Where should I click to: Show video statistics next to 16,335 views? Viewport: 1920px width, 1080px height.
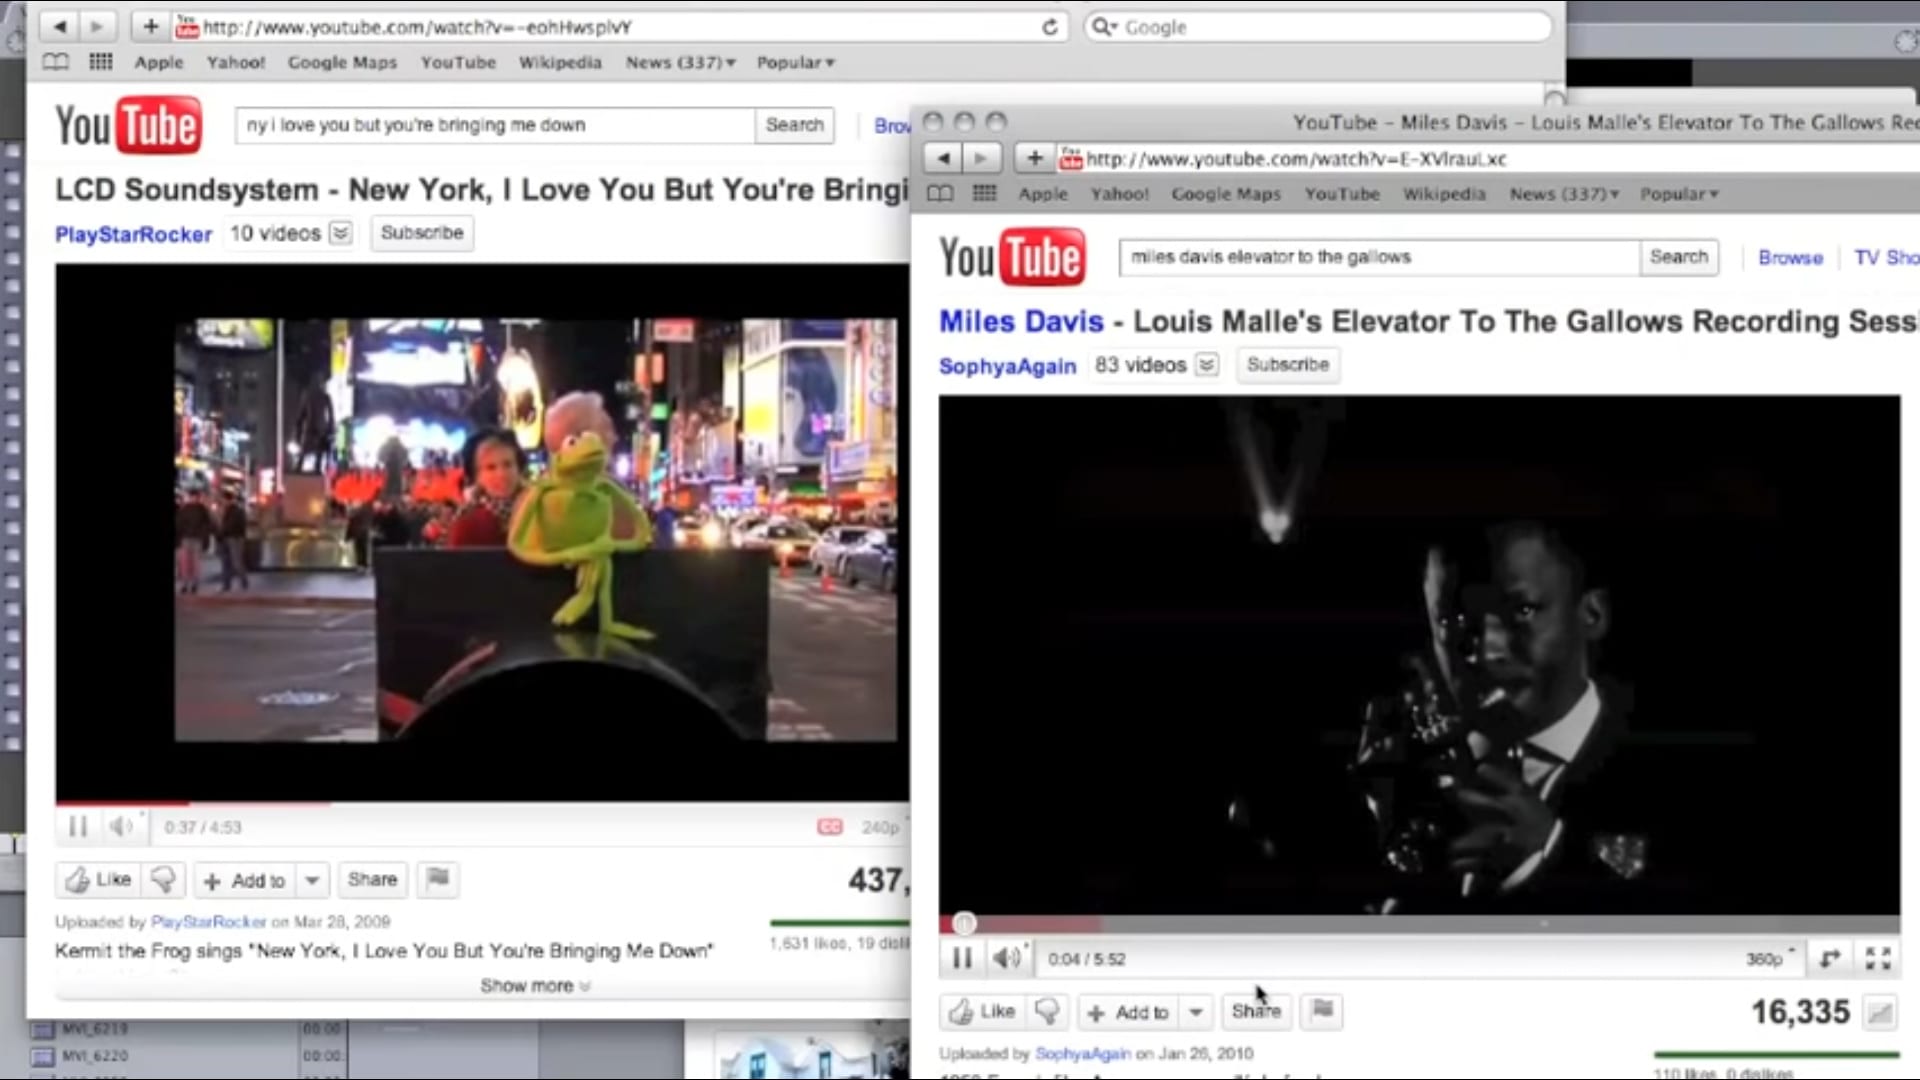(1880, 1013)
